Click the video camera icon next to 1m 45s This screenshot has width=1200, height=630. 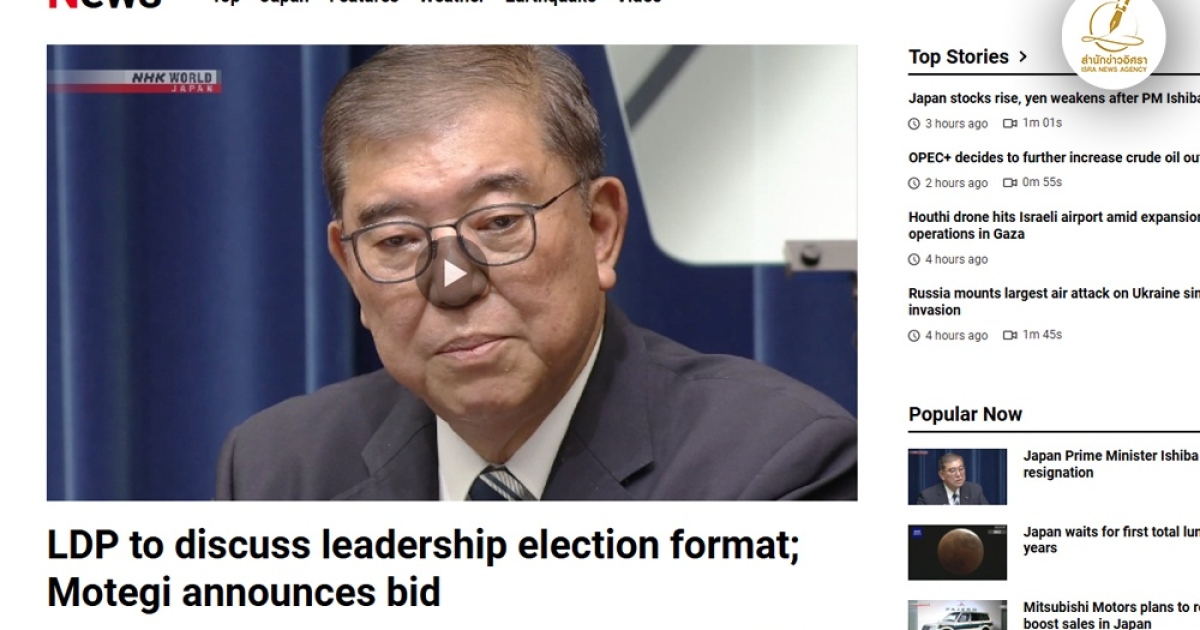[x=1010, y=336]
